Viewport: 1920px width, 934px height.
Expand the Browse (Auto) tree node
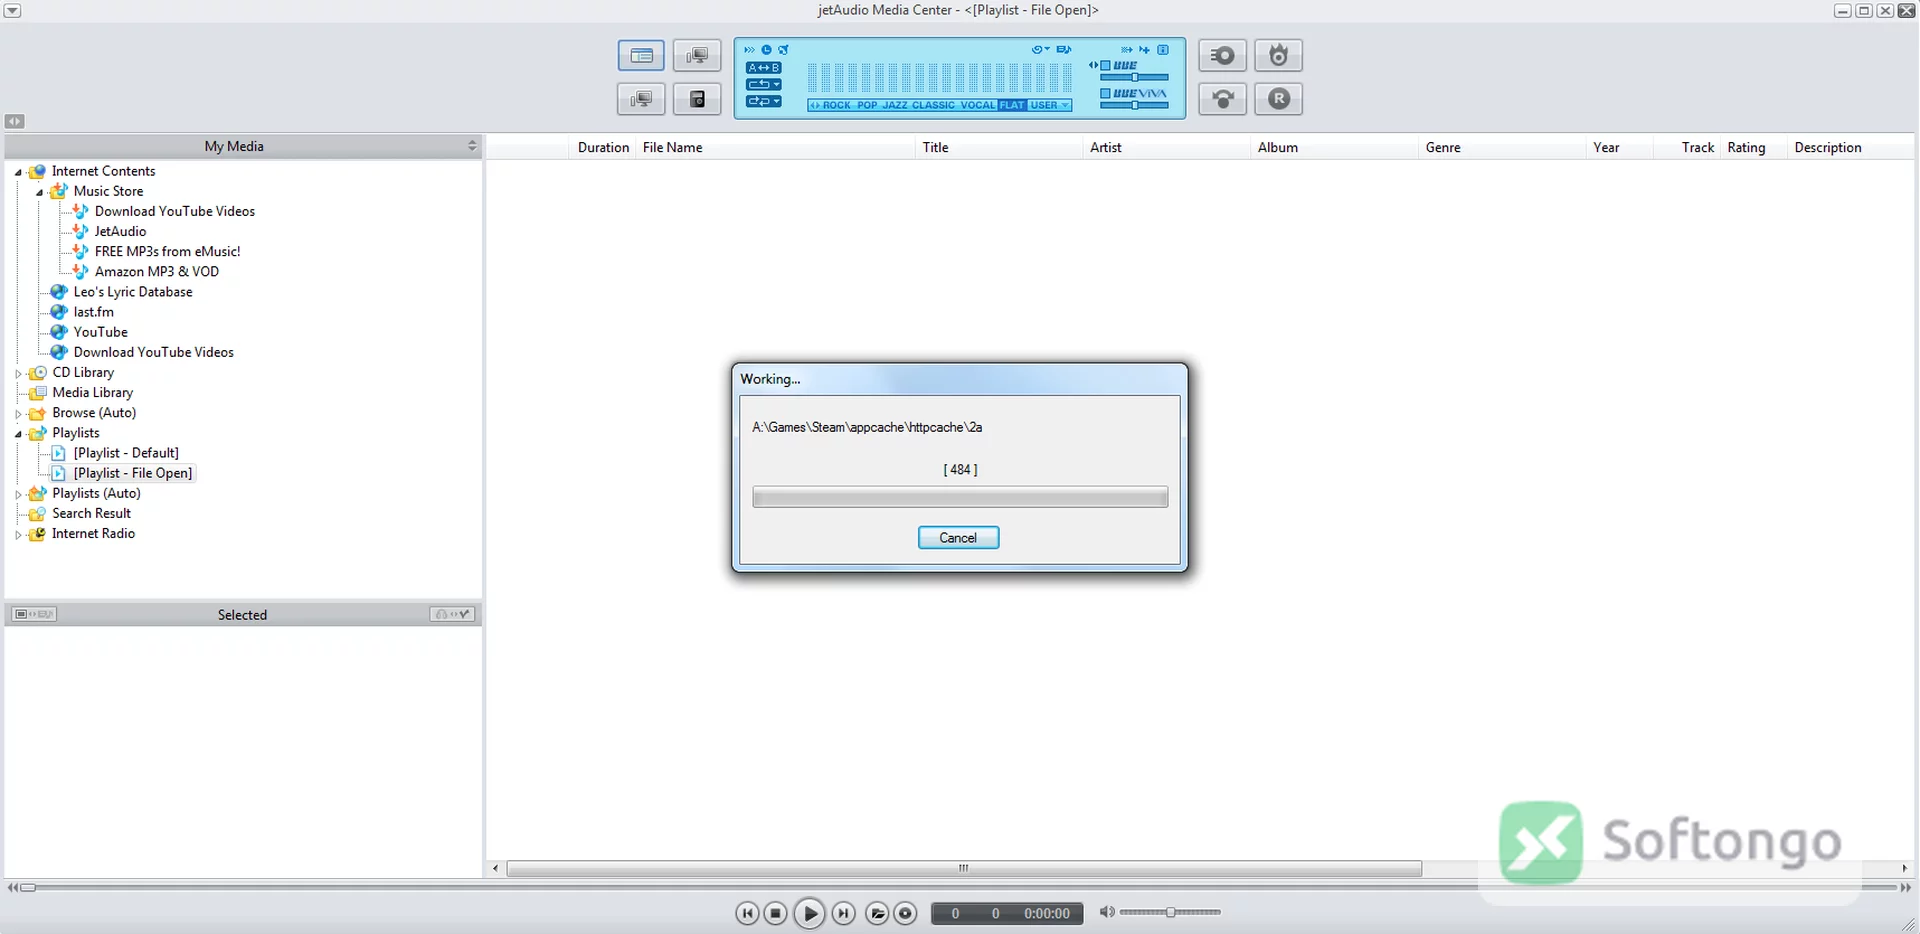click(x=18, y=413)
